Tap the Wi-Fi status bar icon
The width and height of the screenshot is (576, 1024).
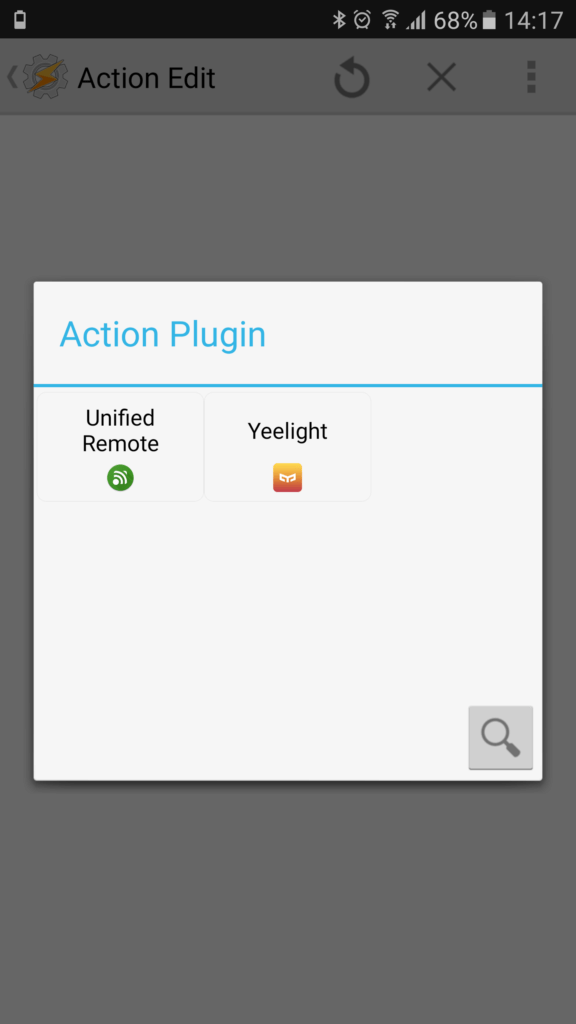click(x=391, y=20)
